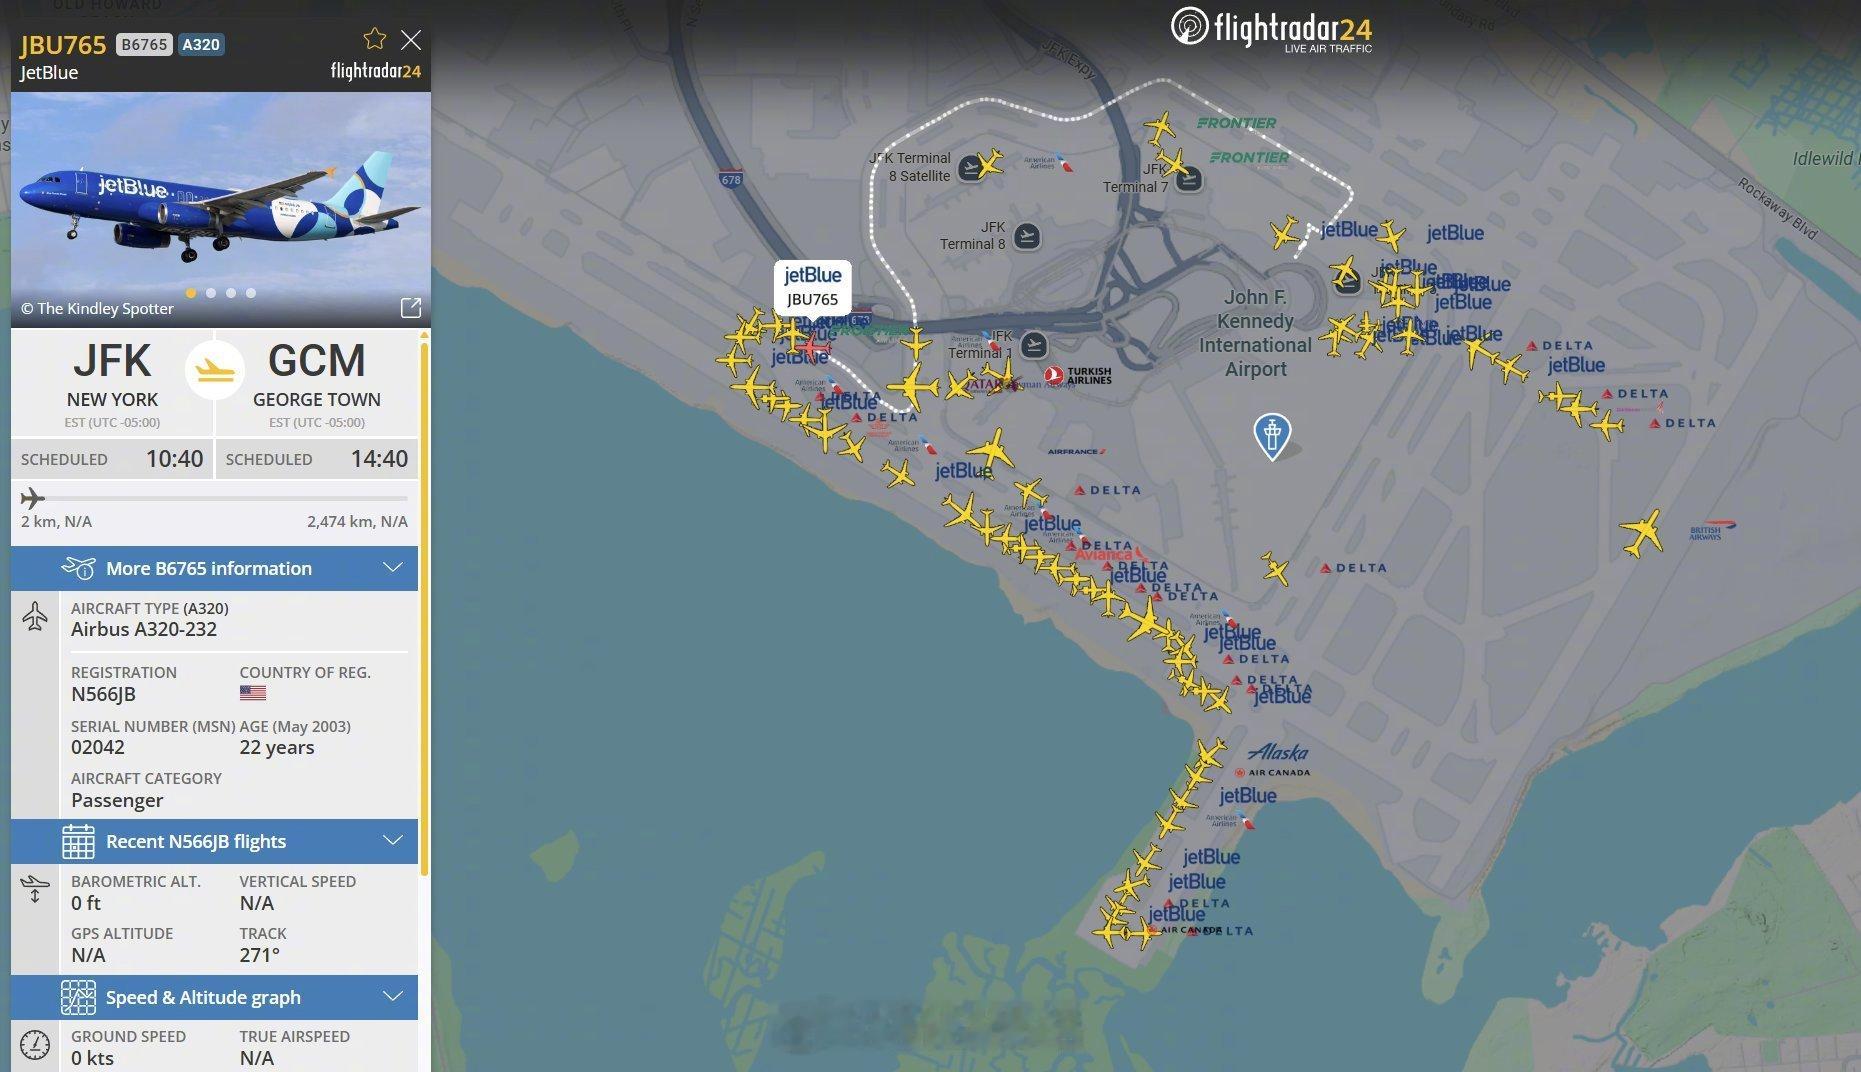
Task: Expand Recent N566JB flights section
Action: [x=214, y=841]
